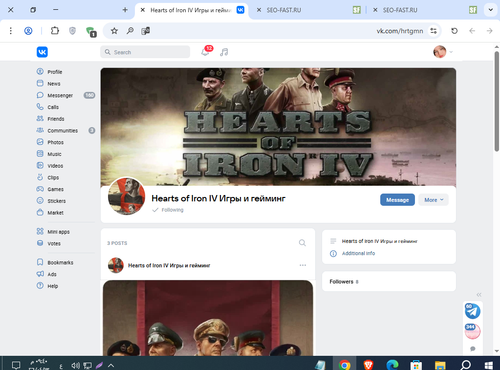Open the Additional info link
Image resolution: width=500 pixels, height=370 pixels.
(358, 253)
